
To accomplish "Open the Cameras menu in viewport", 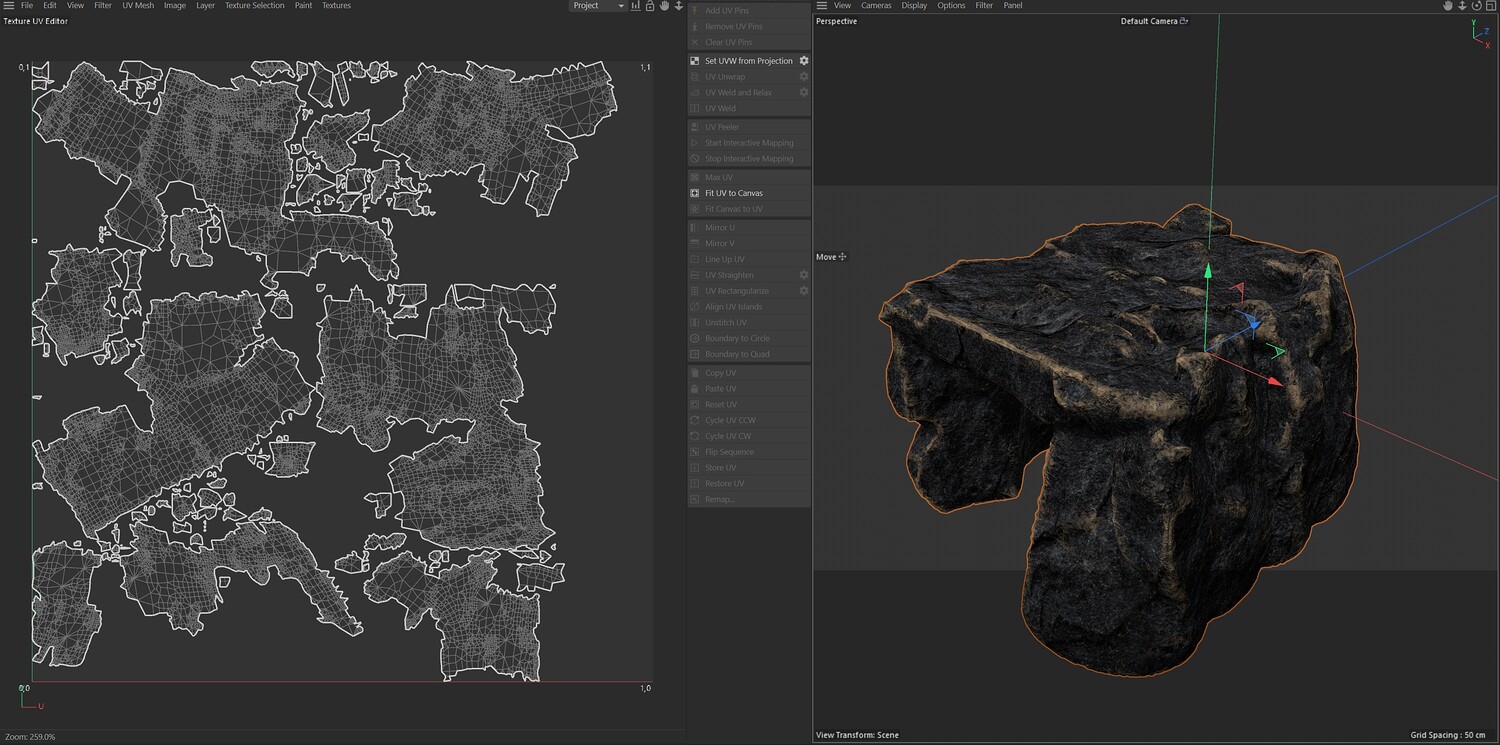I will [876, 6].
